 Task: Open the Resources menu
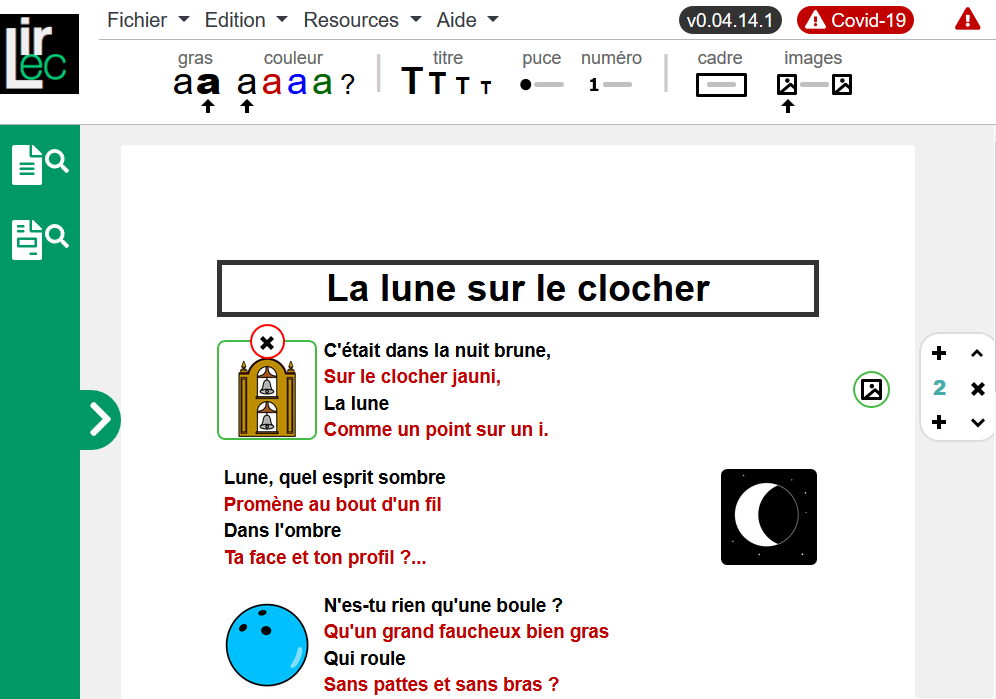(362, 20)
